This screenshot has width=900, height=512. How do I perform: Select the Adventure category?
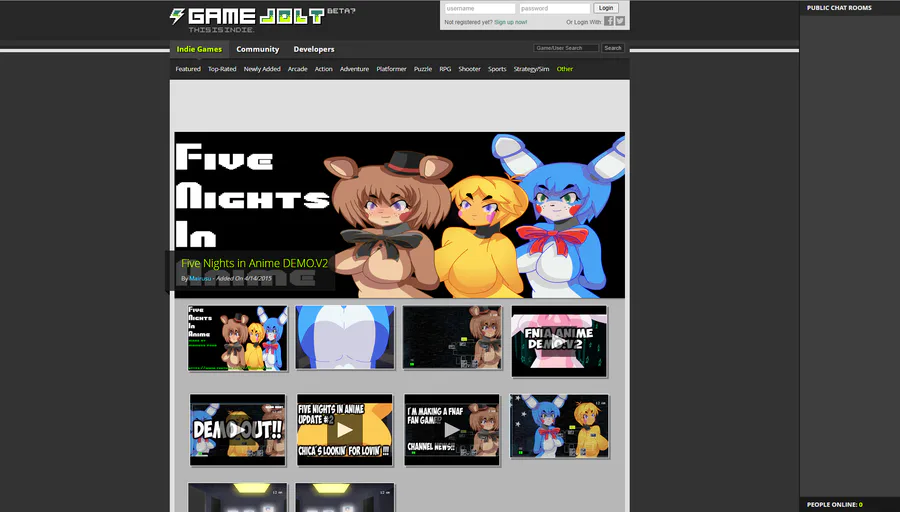[354, 69]
